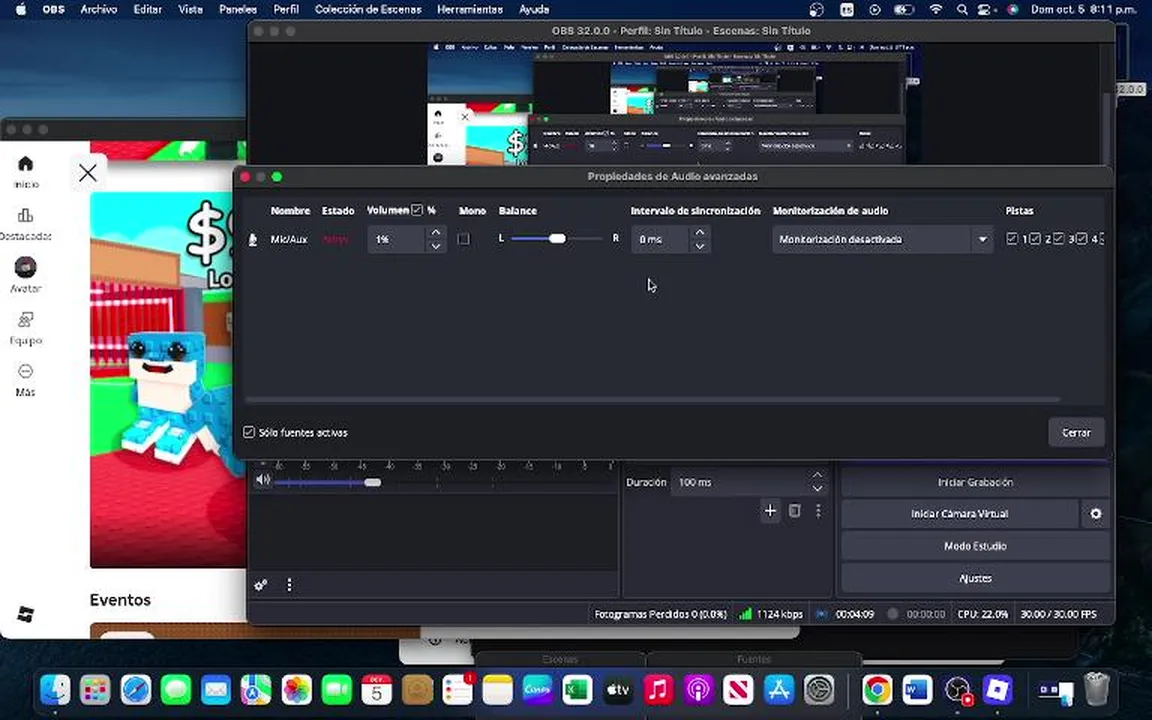Click the Duración 100 ms field
Viewport: 1152px width, 720px height.
click(739, 482)
